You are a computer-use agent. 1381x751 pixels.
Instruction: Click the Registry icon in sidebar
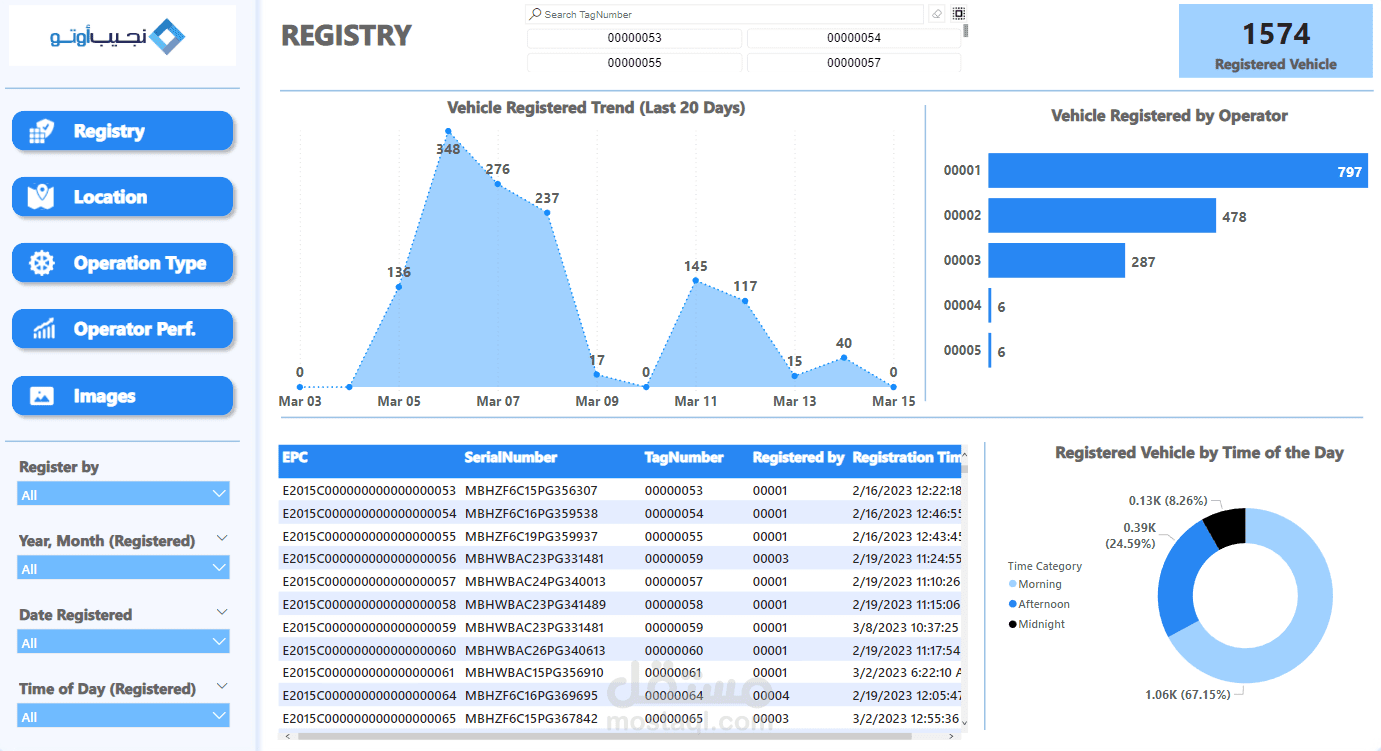point(41,131)
